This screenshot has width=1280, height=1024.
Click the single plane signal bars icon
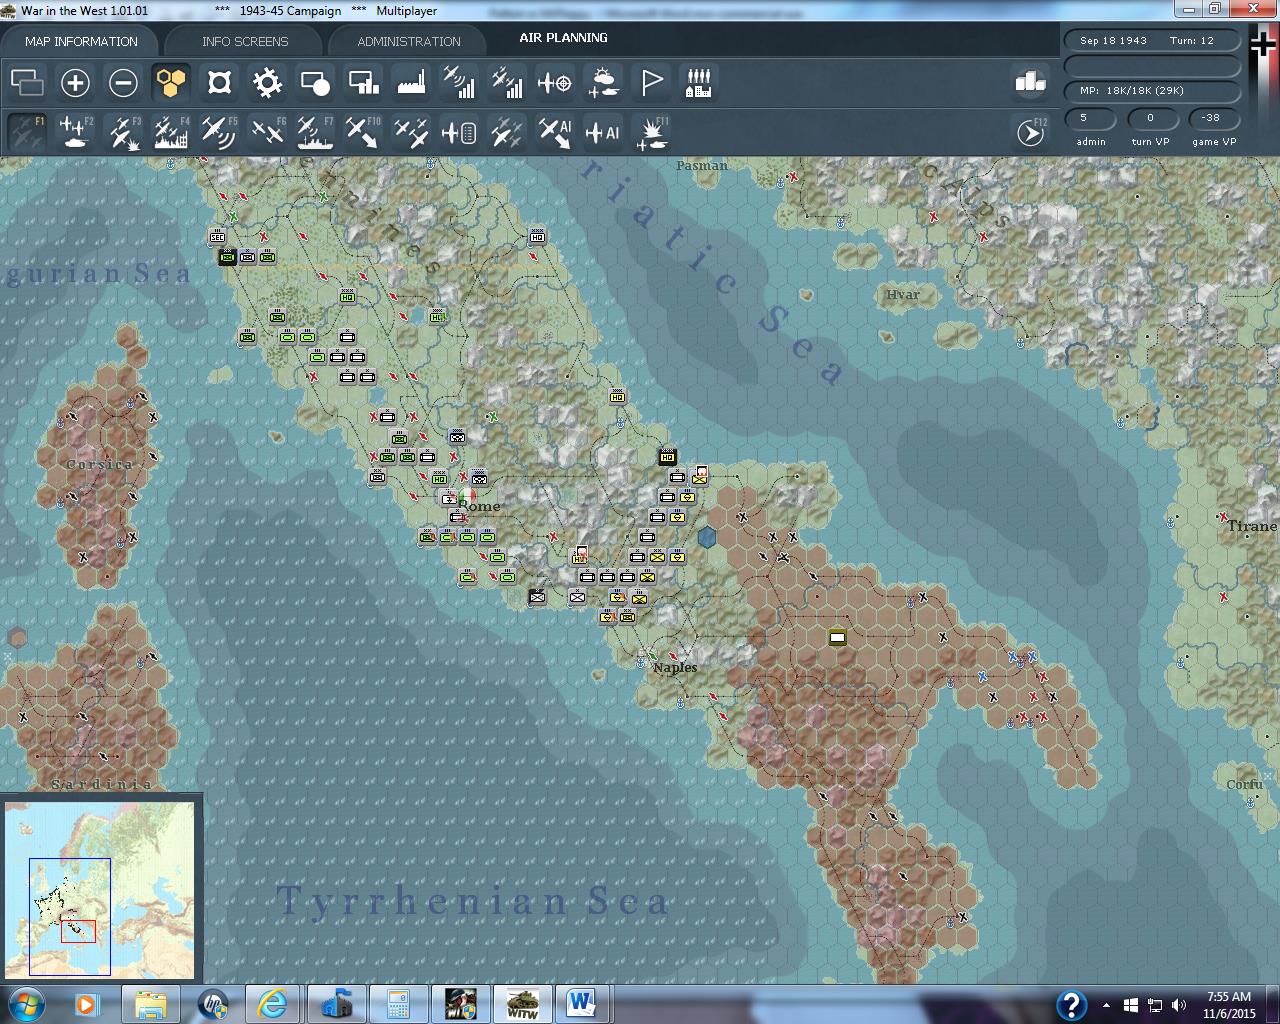click(x=459, y=82)
